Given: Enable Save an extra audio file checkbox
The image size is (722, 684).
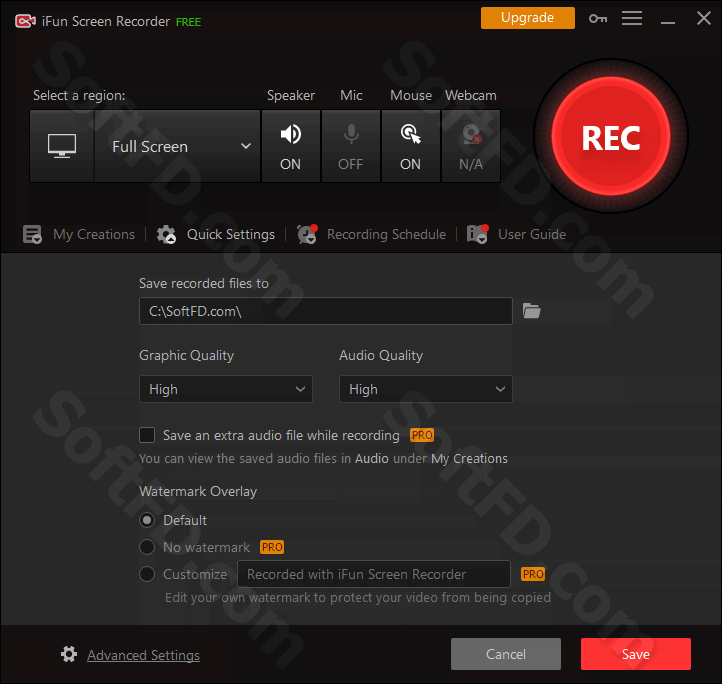Looking at the screenshot, I should [x=147, y=435].
